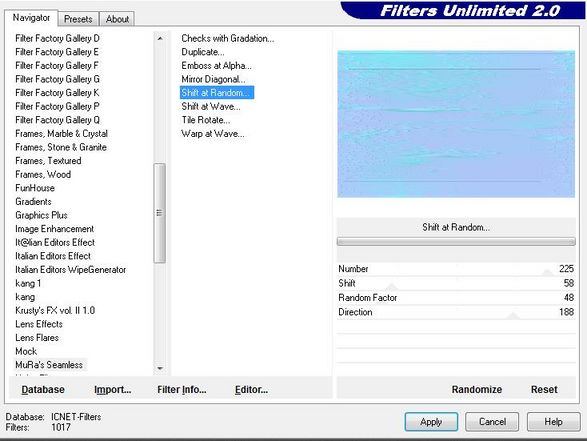Select the Mock category

pyautogui.click(x=26, y=351)
